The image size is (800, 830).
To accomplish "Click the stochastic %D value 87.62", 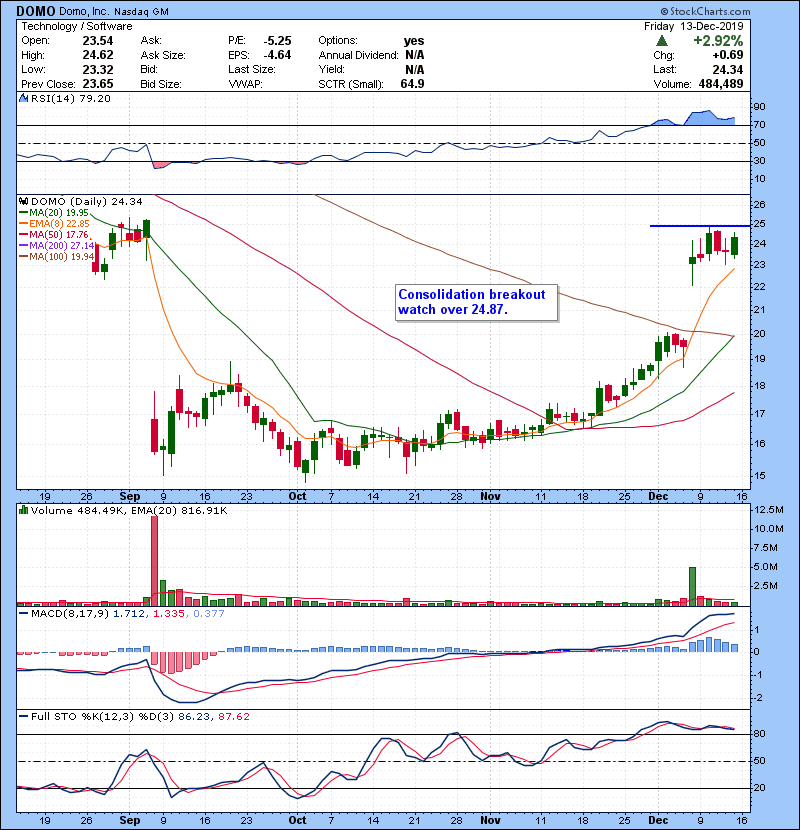I will pyautogui.click(x=234, y=717).
